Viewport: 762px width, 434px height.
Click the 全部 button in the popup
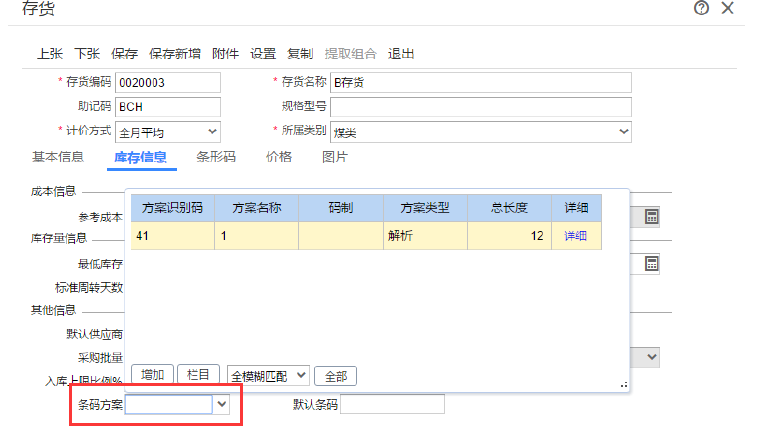[x=335, y=376]
